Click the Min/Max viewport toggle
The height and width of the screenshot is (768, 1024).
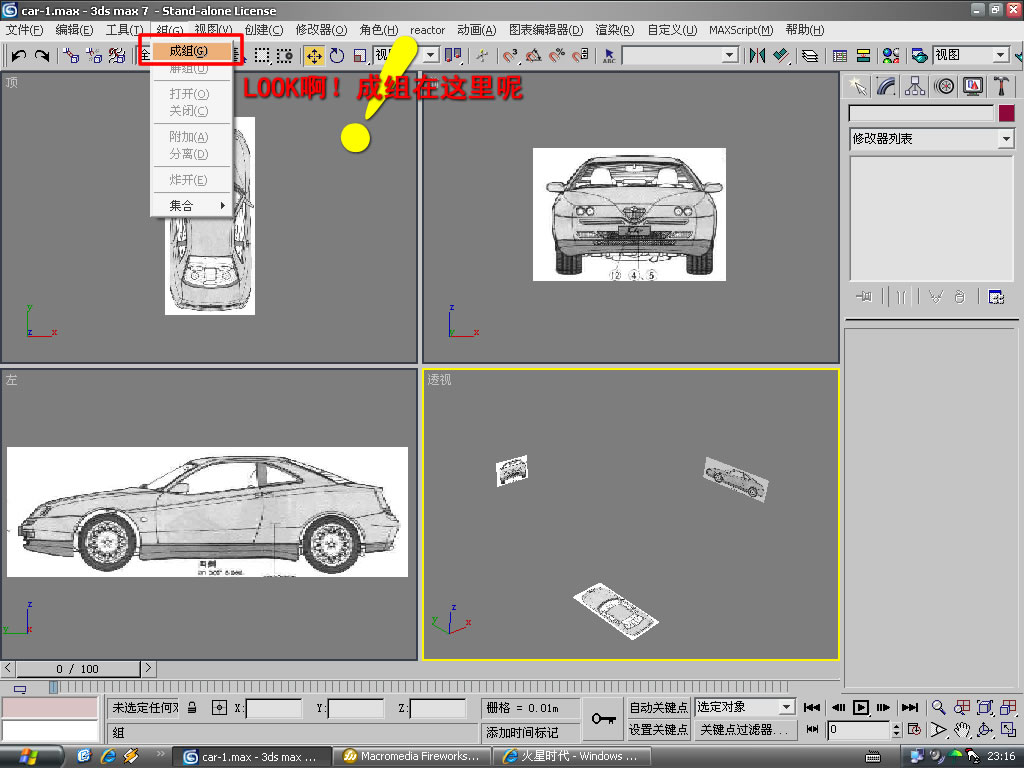[1008, 729]
